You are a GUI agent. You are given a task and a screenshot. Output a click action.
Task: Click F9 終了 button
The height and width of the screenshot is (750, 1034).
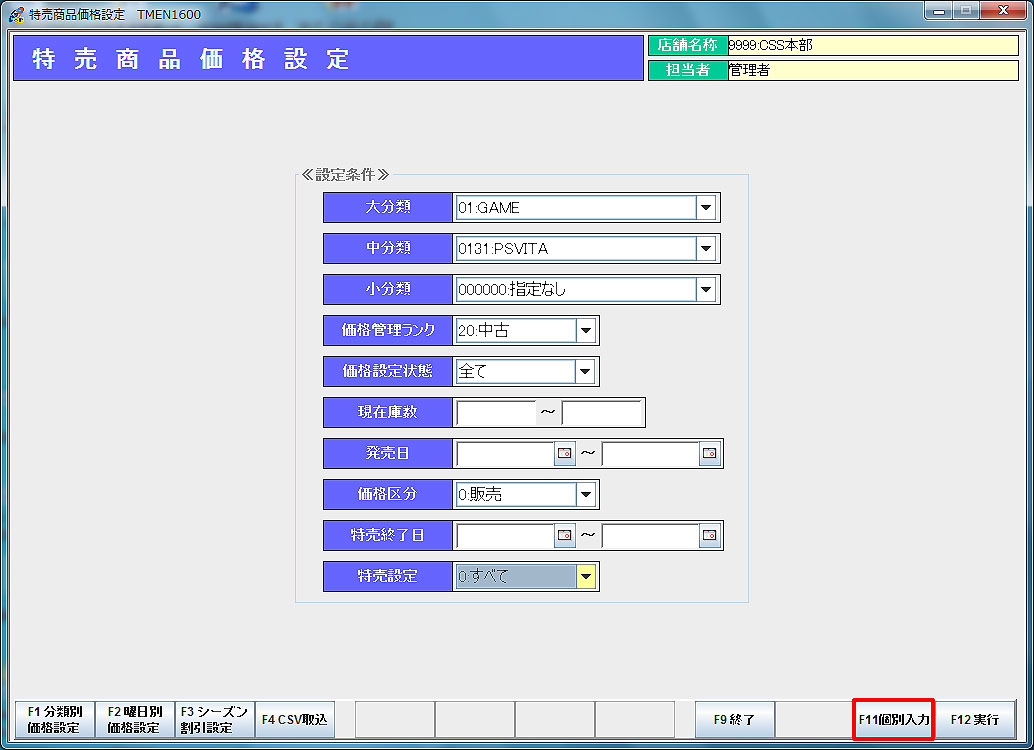tap(734, 720)
